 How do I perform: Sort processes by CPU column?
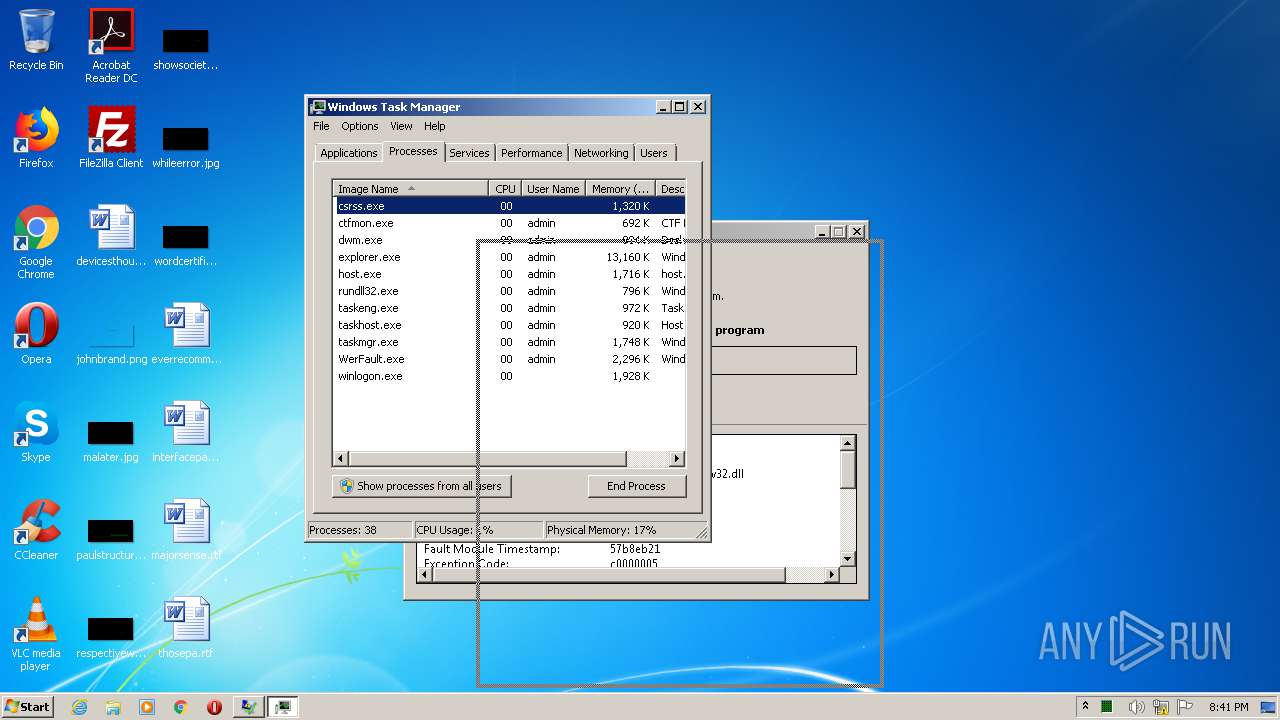coord(505,189)
